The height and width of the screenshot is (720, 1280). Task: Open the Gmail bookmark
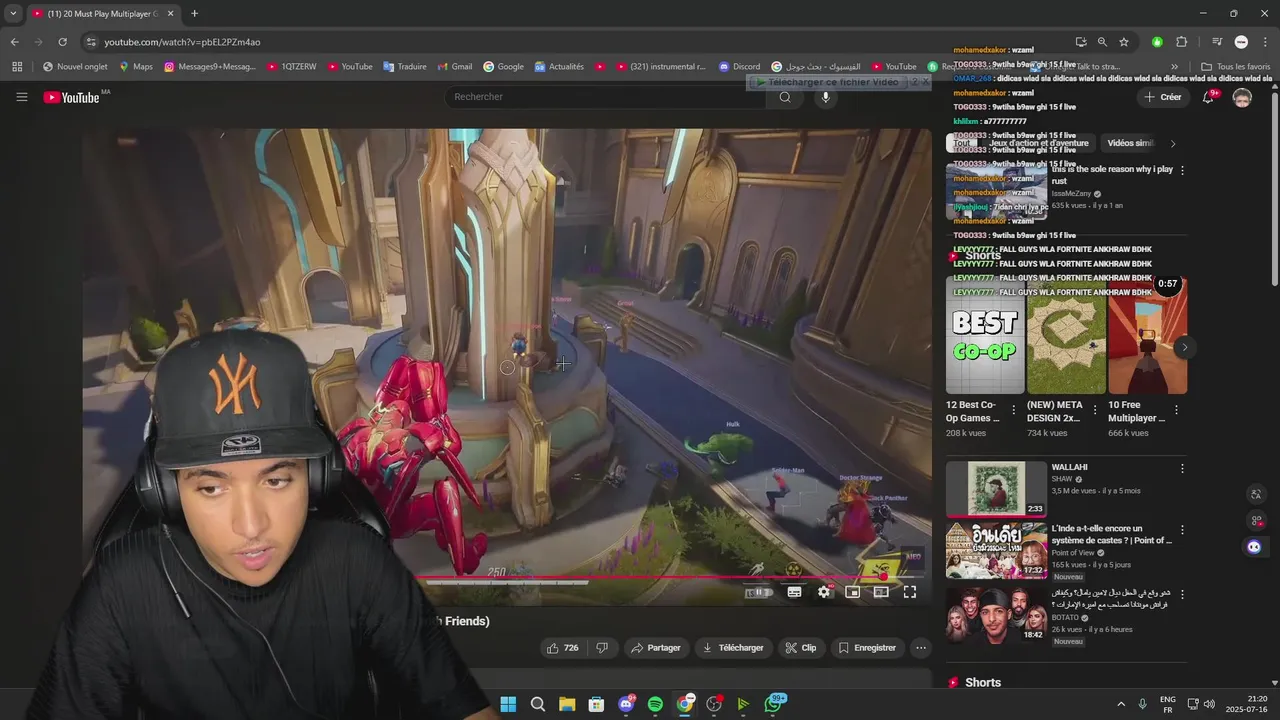pos(454,67)
